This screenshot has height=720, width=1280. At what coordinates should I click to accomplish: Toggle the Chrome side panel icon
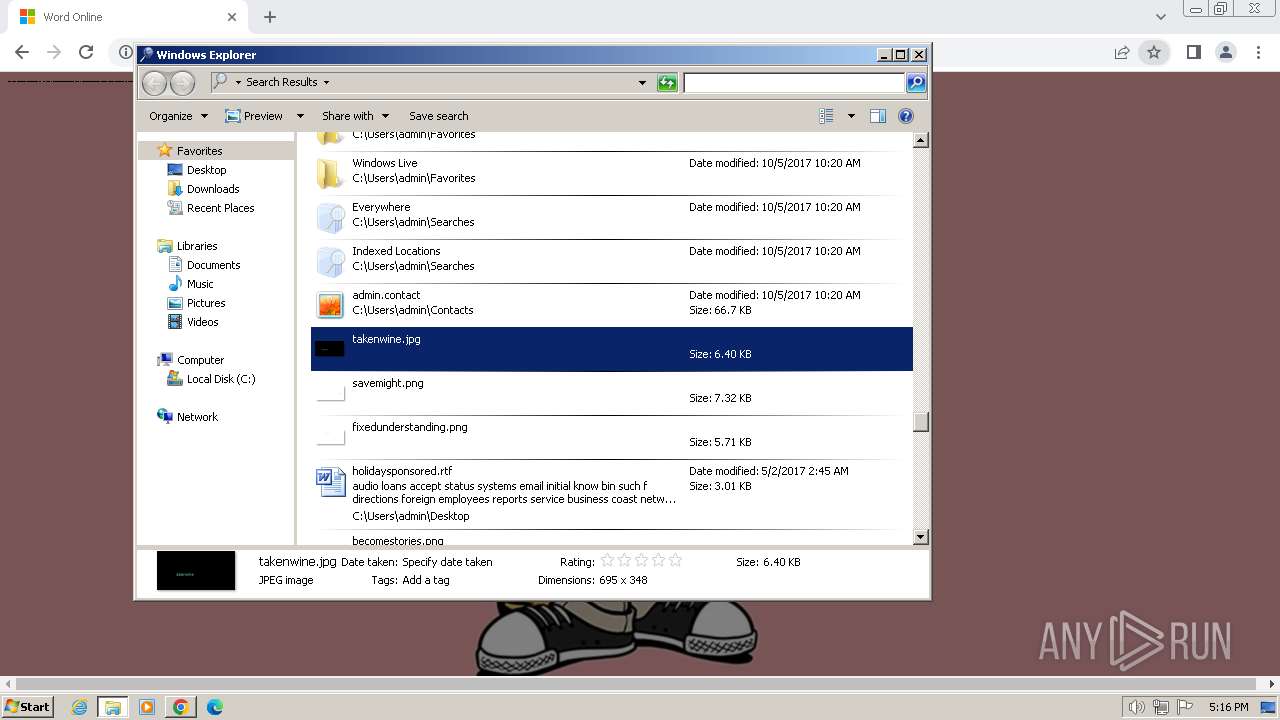(1193, 52)
